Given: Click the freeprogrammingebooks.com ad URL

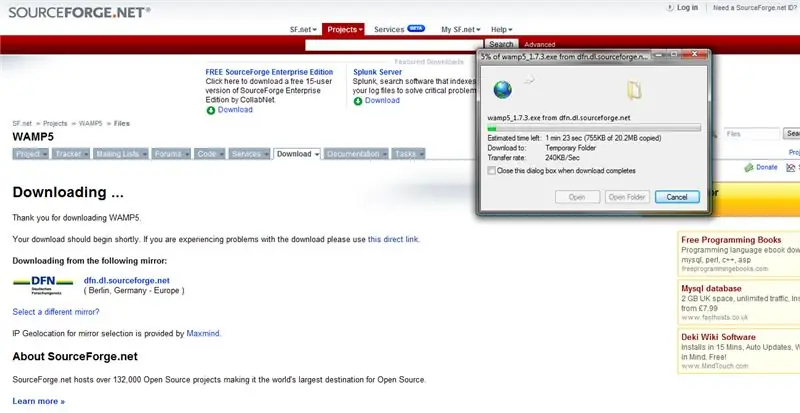Looking at the screenshot, I should [724, 269].
